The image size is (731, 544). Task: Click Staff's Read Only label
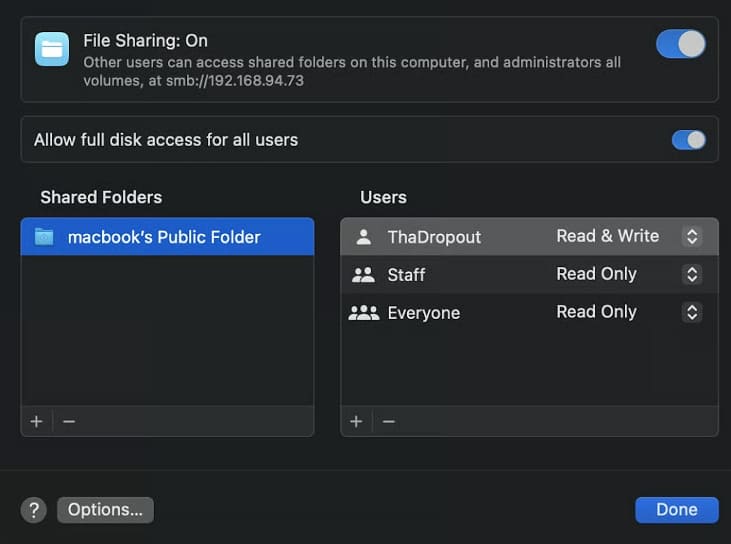(596, 274)
